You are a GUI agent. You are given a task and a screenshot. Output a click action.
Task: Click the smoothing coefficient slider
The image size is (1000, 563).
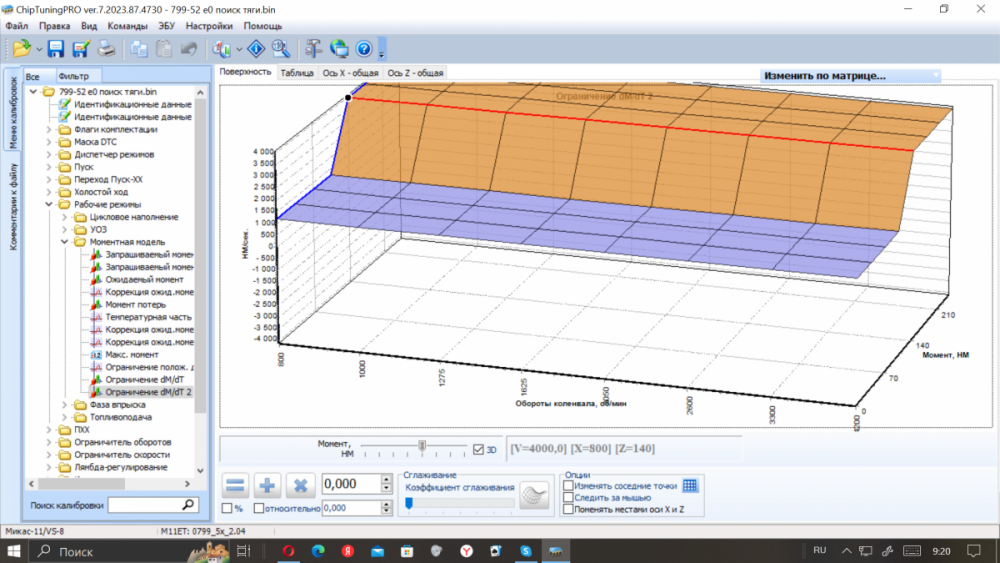pyautogui.click(x=459, y=502)
